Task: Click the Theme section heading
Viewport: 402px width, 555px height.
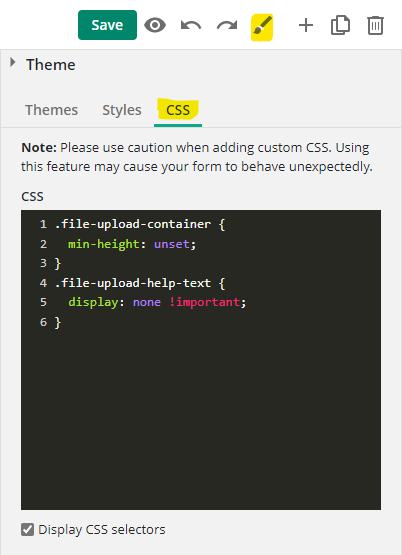Action: coord(51,65)
